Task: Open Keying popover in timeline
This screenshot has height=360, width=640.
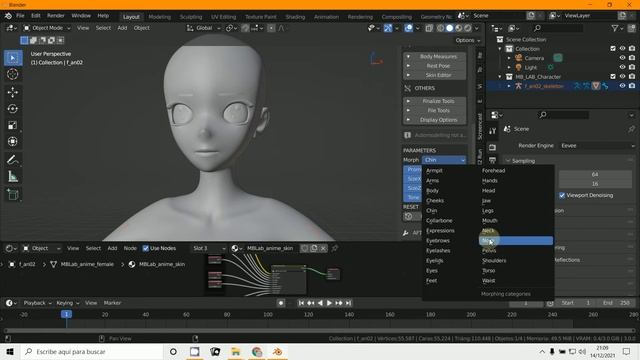Action: pos(67,303)
